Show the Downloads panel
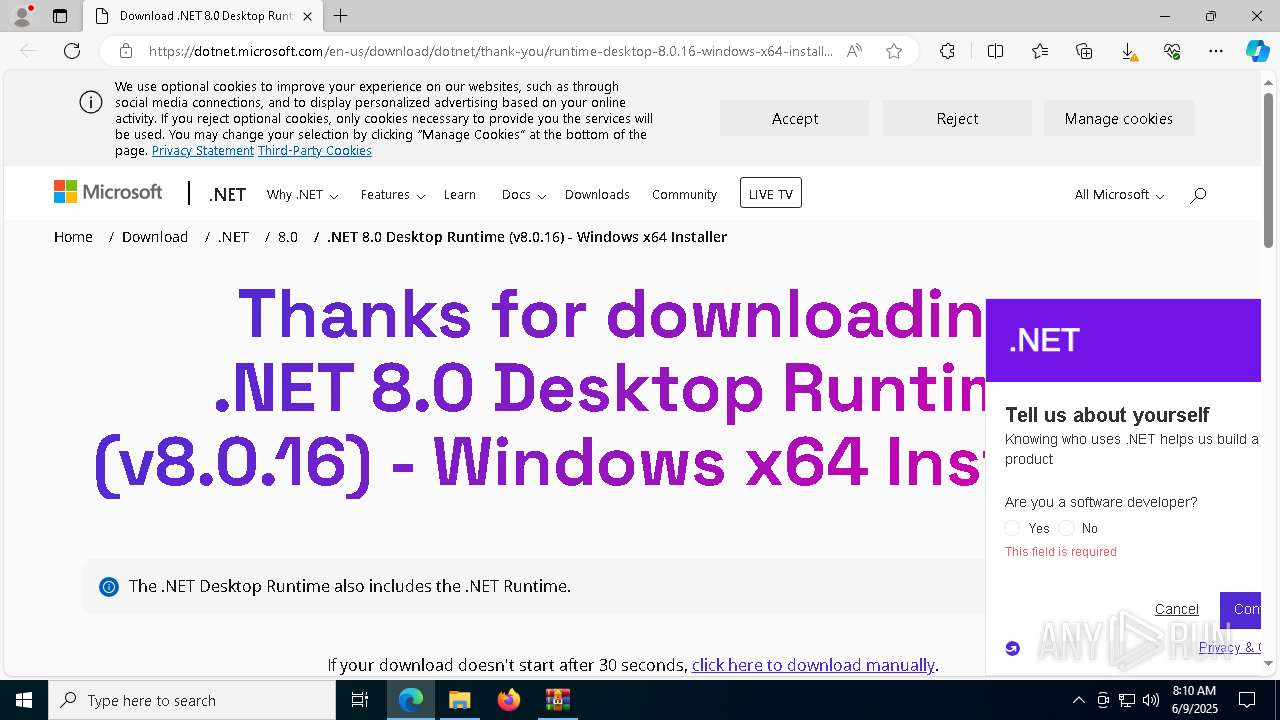 pos(1128,51)
